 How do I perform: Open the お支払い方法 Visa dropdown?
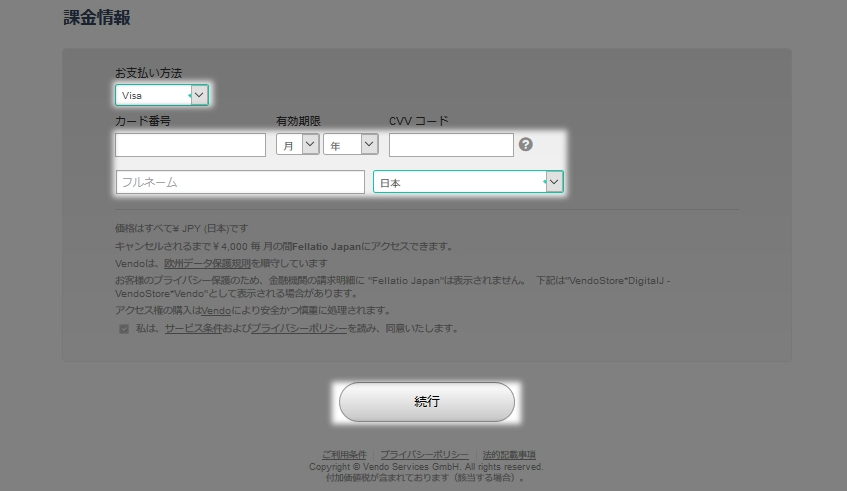(x=161, y=95)
